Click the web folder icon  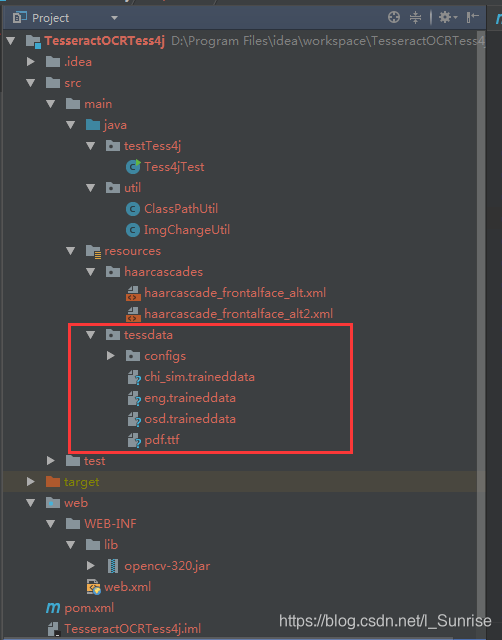tap(53, 502)
